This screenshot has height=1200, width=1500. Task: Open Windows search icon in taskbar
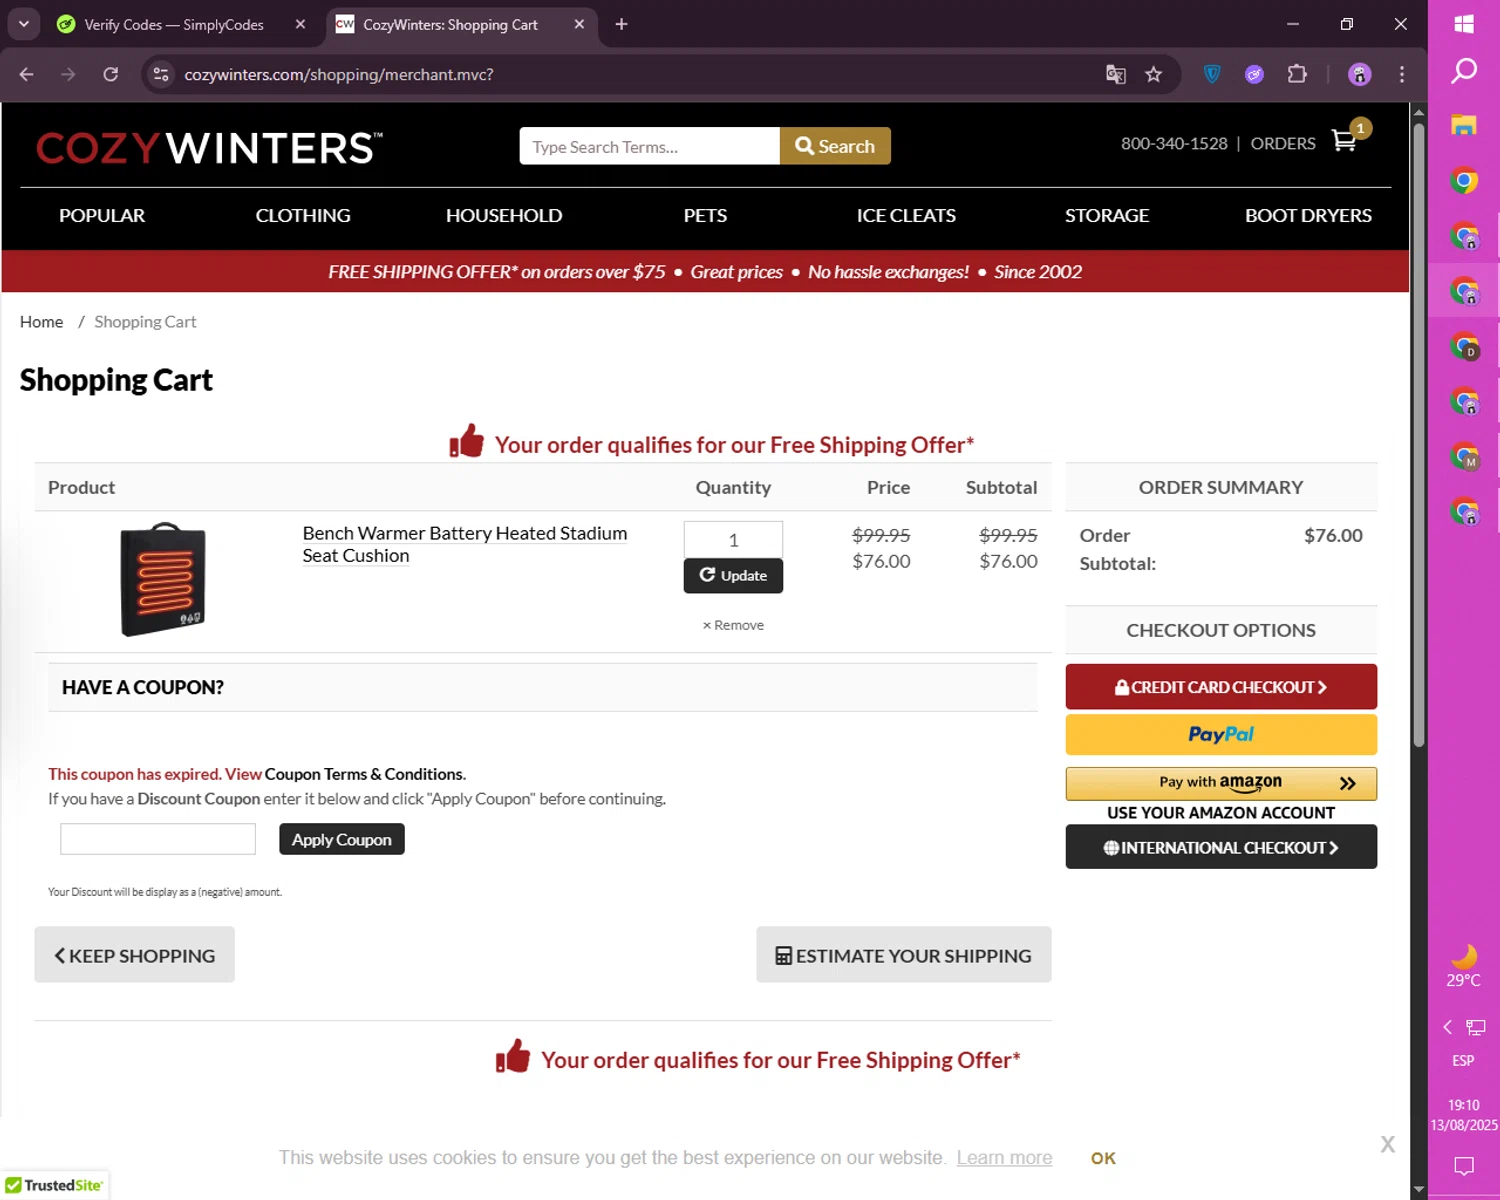pyautogui.click(x=1464, y=71)
